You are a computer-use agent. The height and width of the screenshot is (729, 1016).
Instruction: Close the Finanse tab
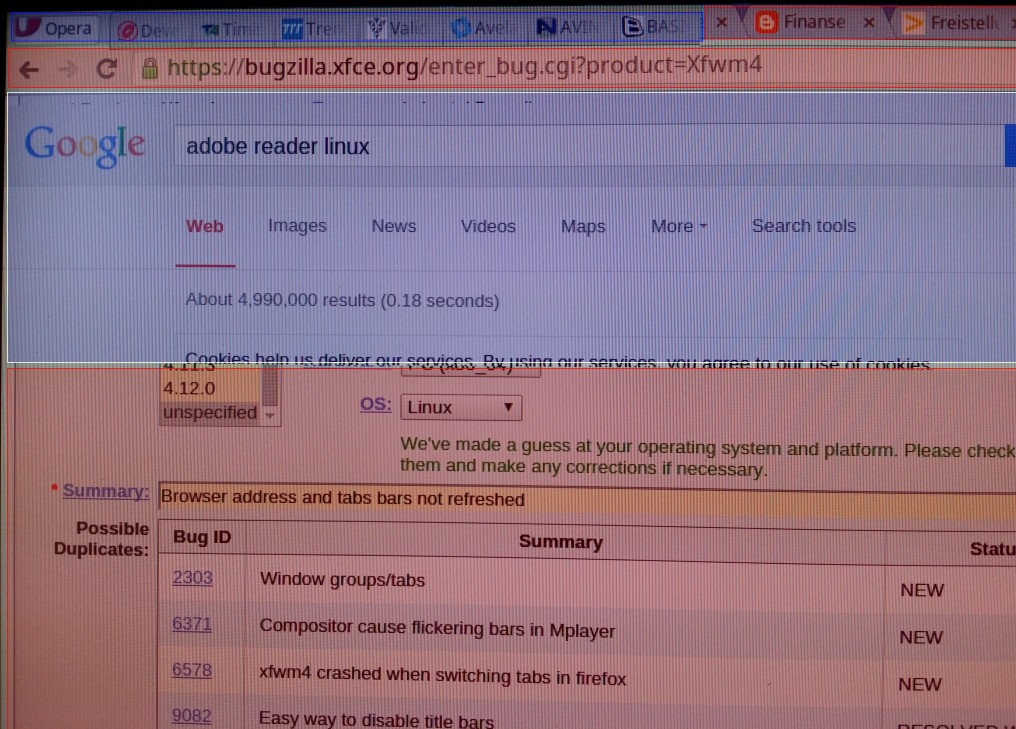tap(868, 22)
